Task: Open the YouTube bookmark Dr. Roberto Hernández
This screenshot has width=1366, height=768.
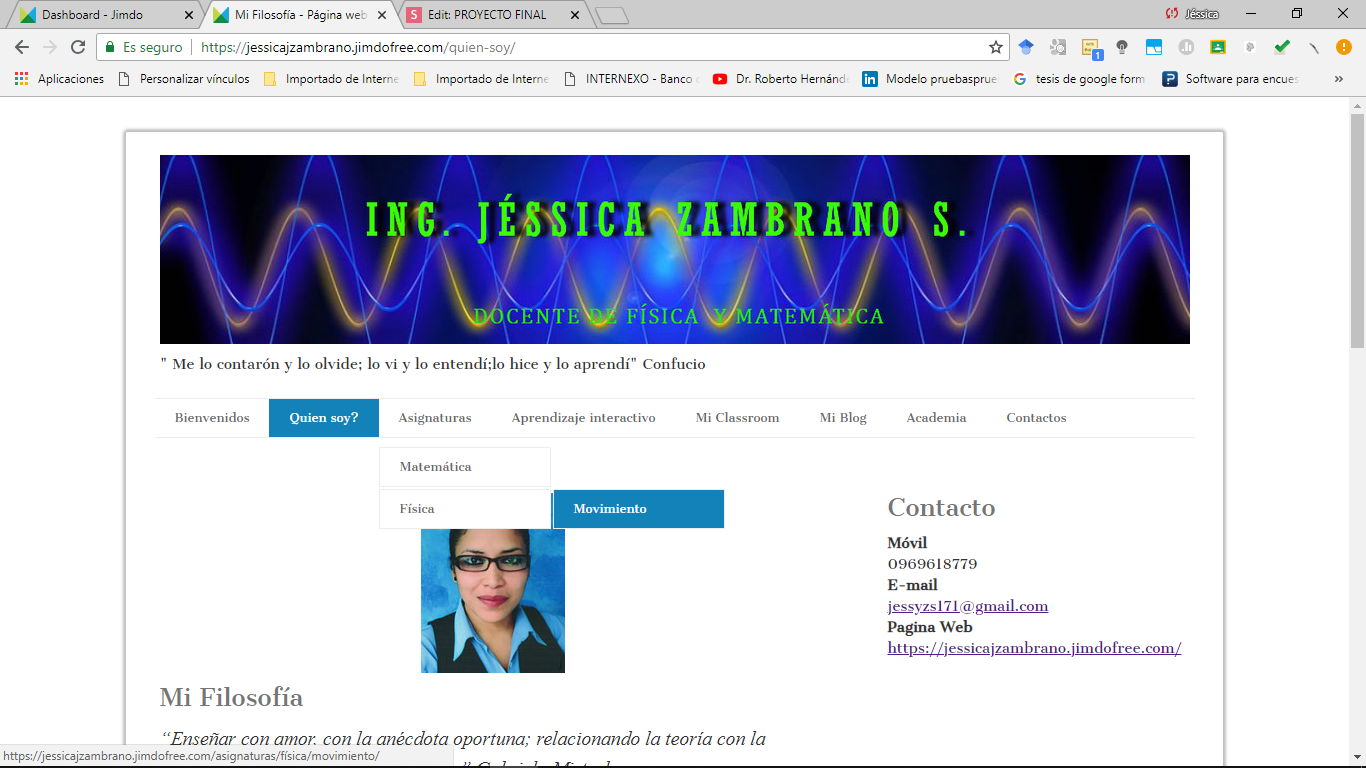Action: pyautogui.click(x=780, y=79)
